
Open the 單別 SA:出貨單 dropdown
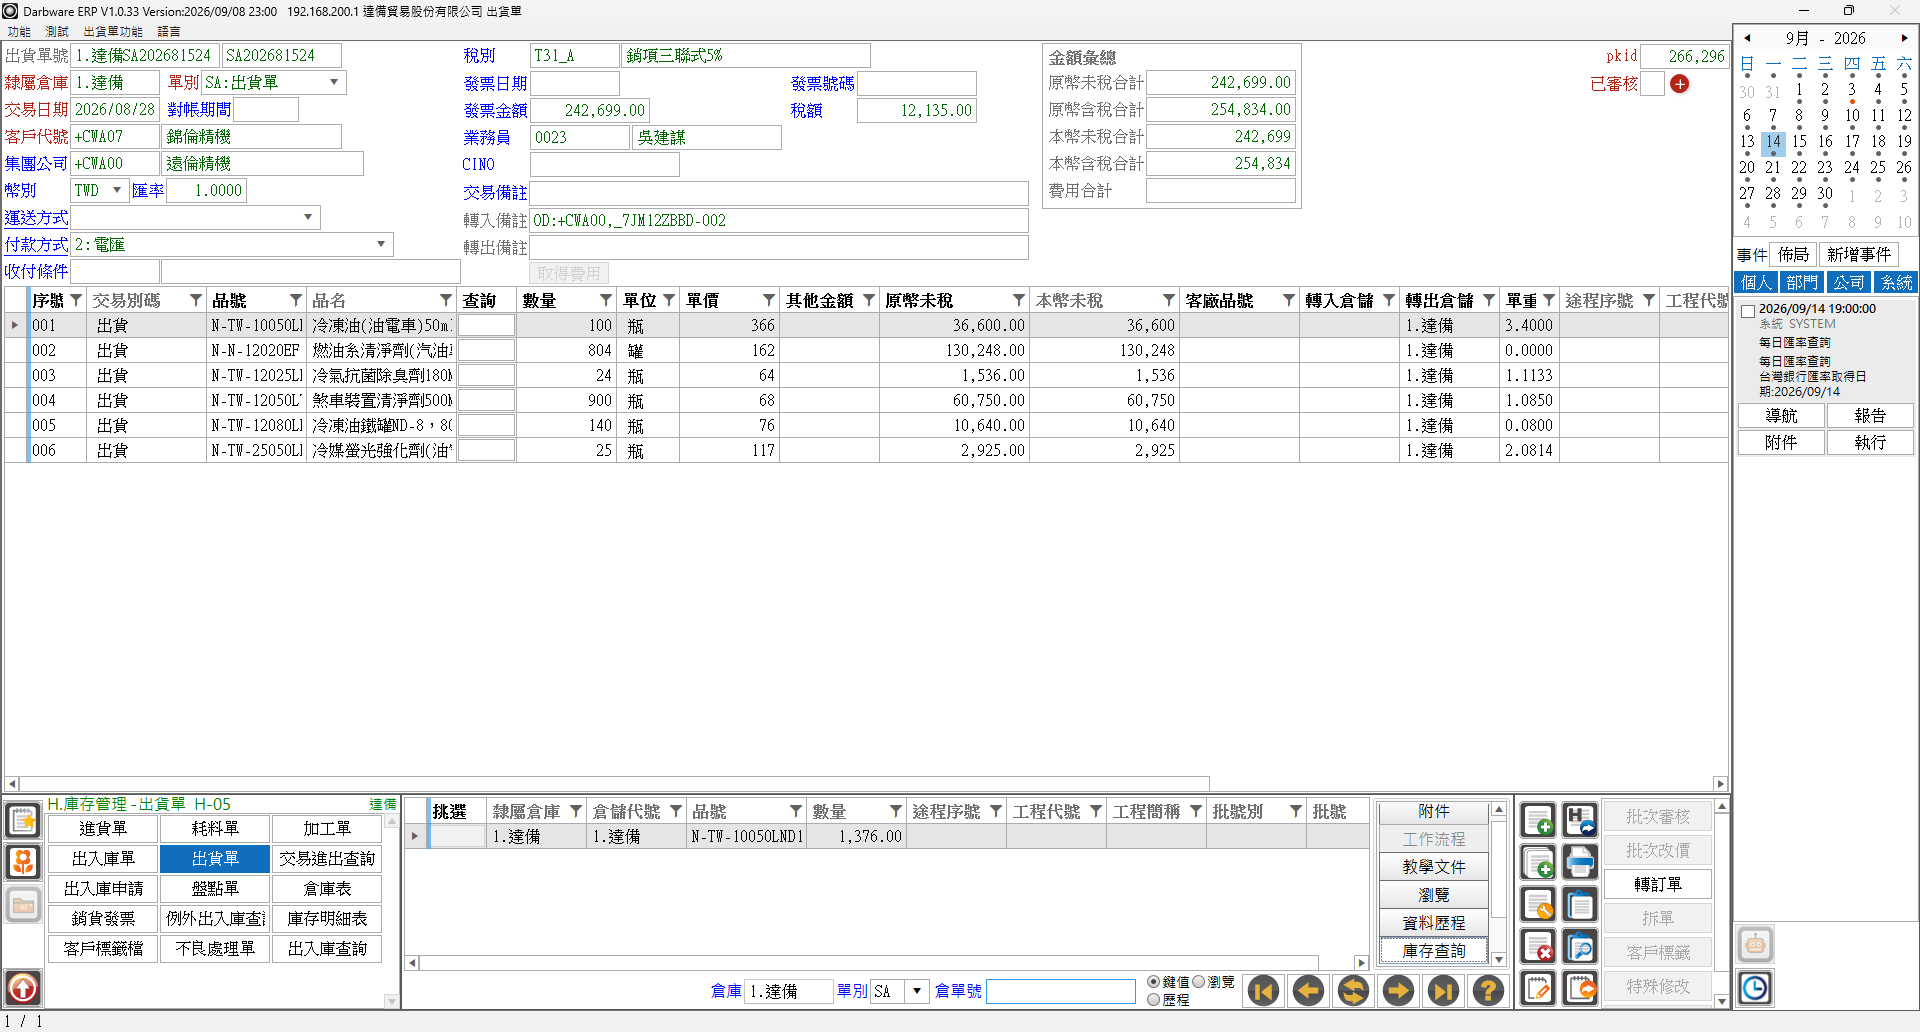point(334,82)
